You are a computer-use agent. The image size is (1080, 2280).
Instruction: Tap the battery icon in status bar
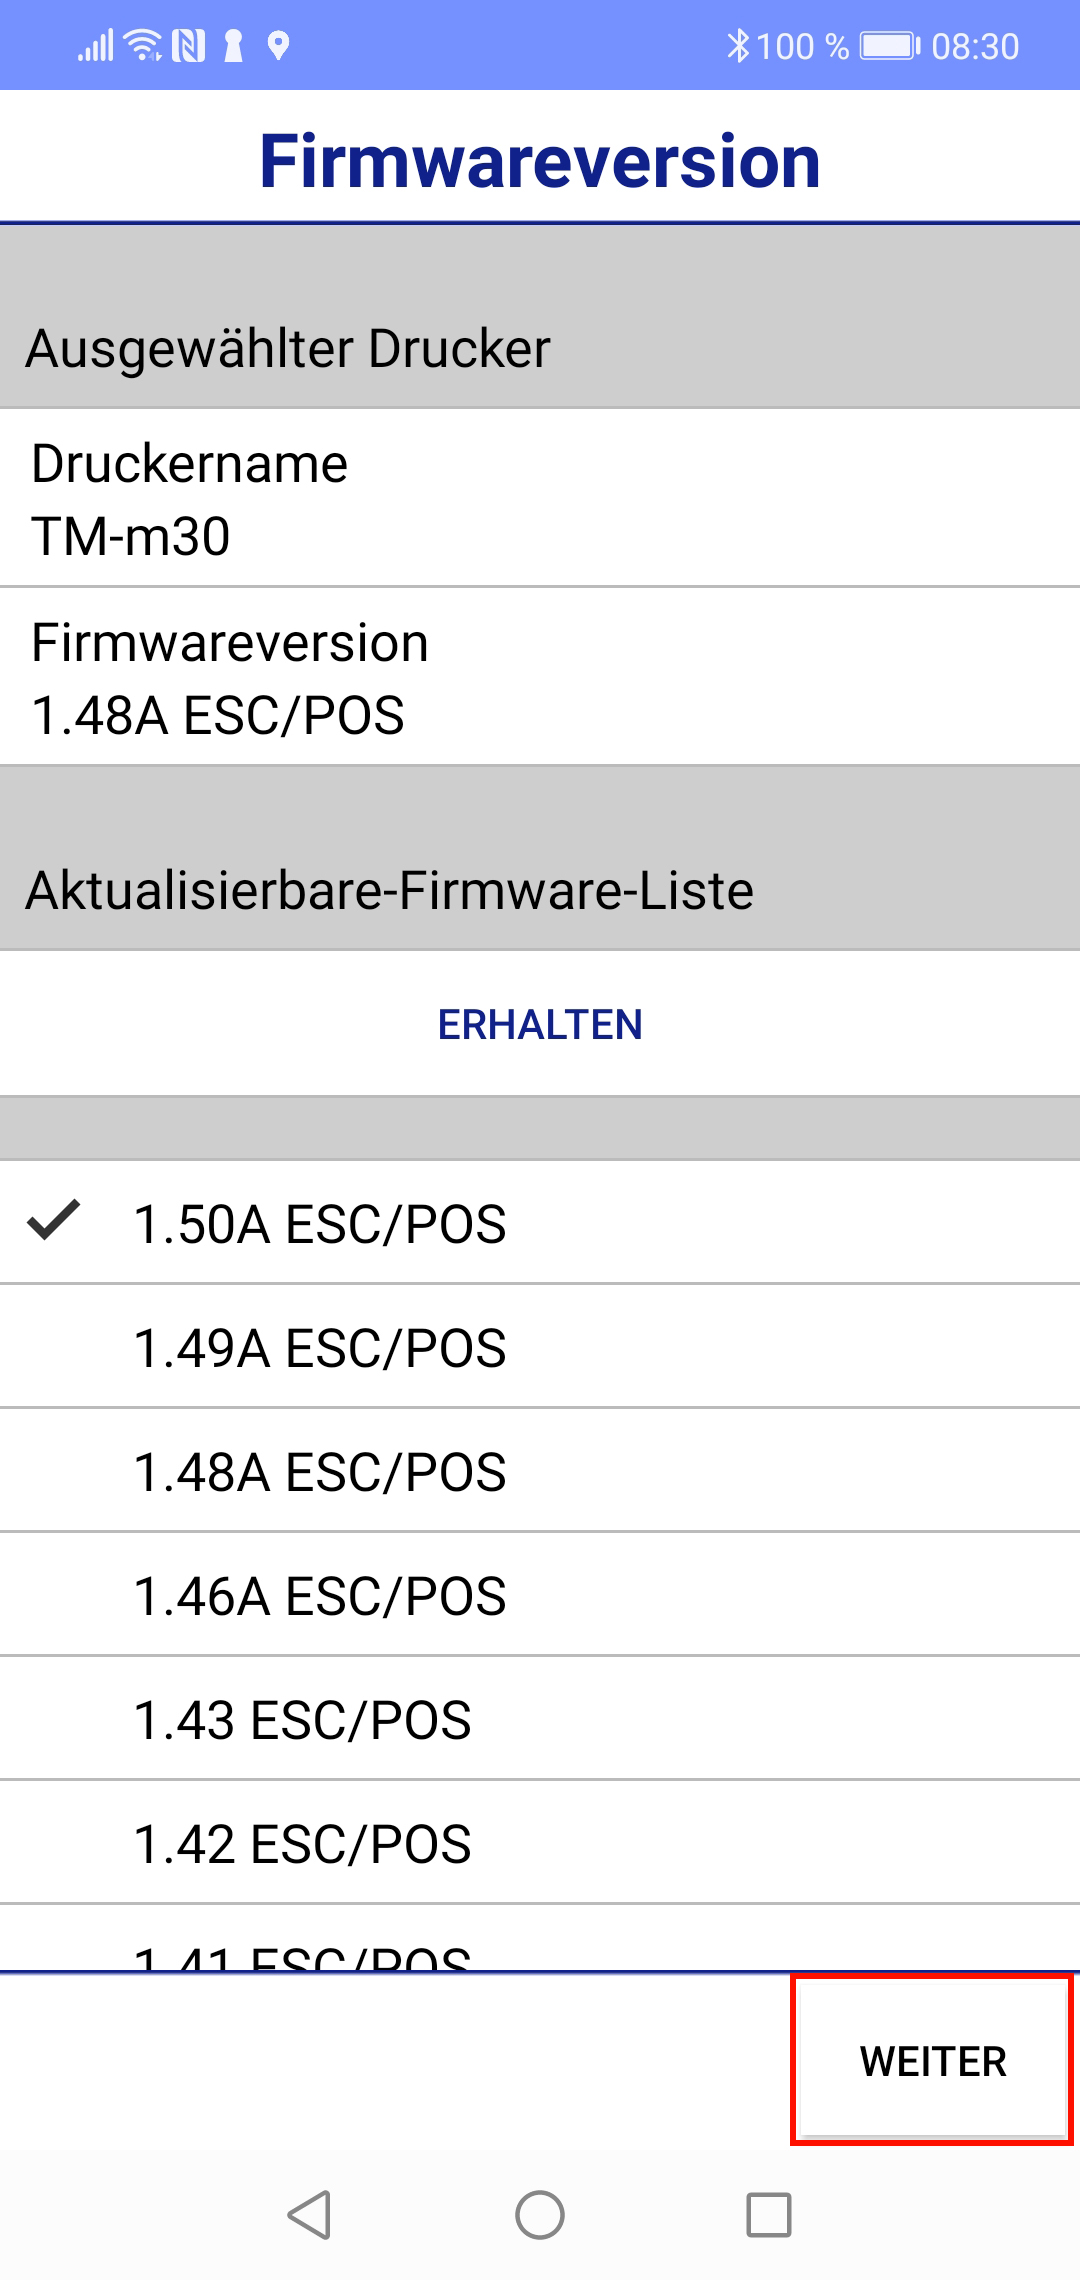coord(889,46)
